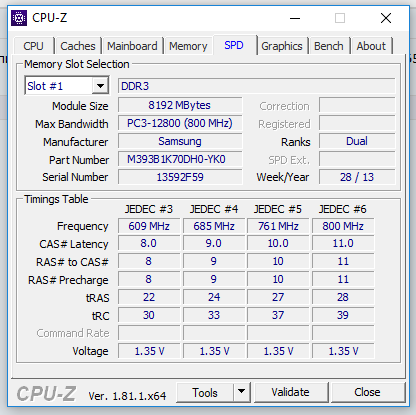Click tRAS value 22
This screenshot has height=415, width=416.
click(149, 297)
